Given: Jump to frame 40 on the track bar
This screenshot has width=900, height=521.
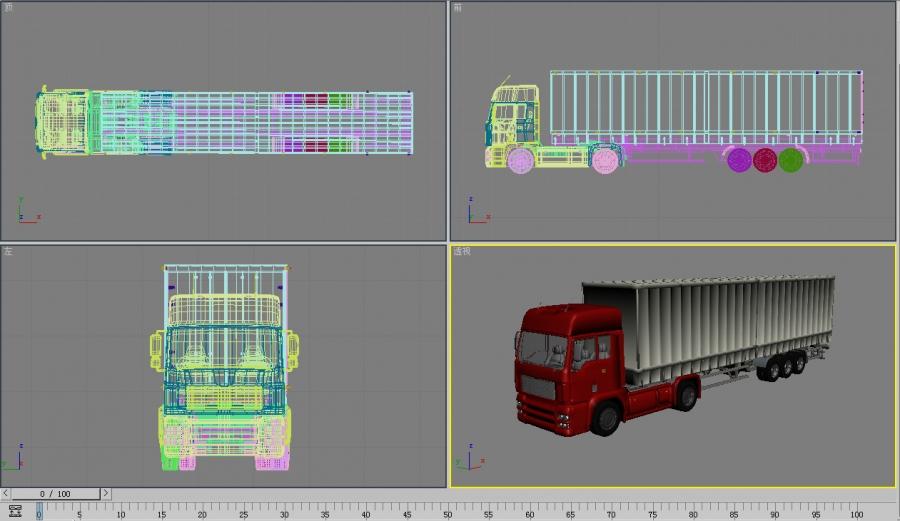Looking at the screenshot, I should 366,514.
